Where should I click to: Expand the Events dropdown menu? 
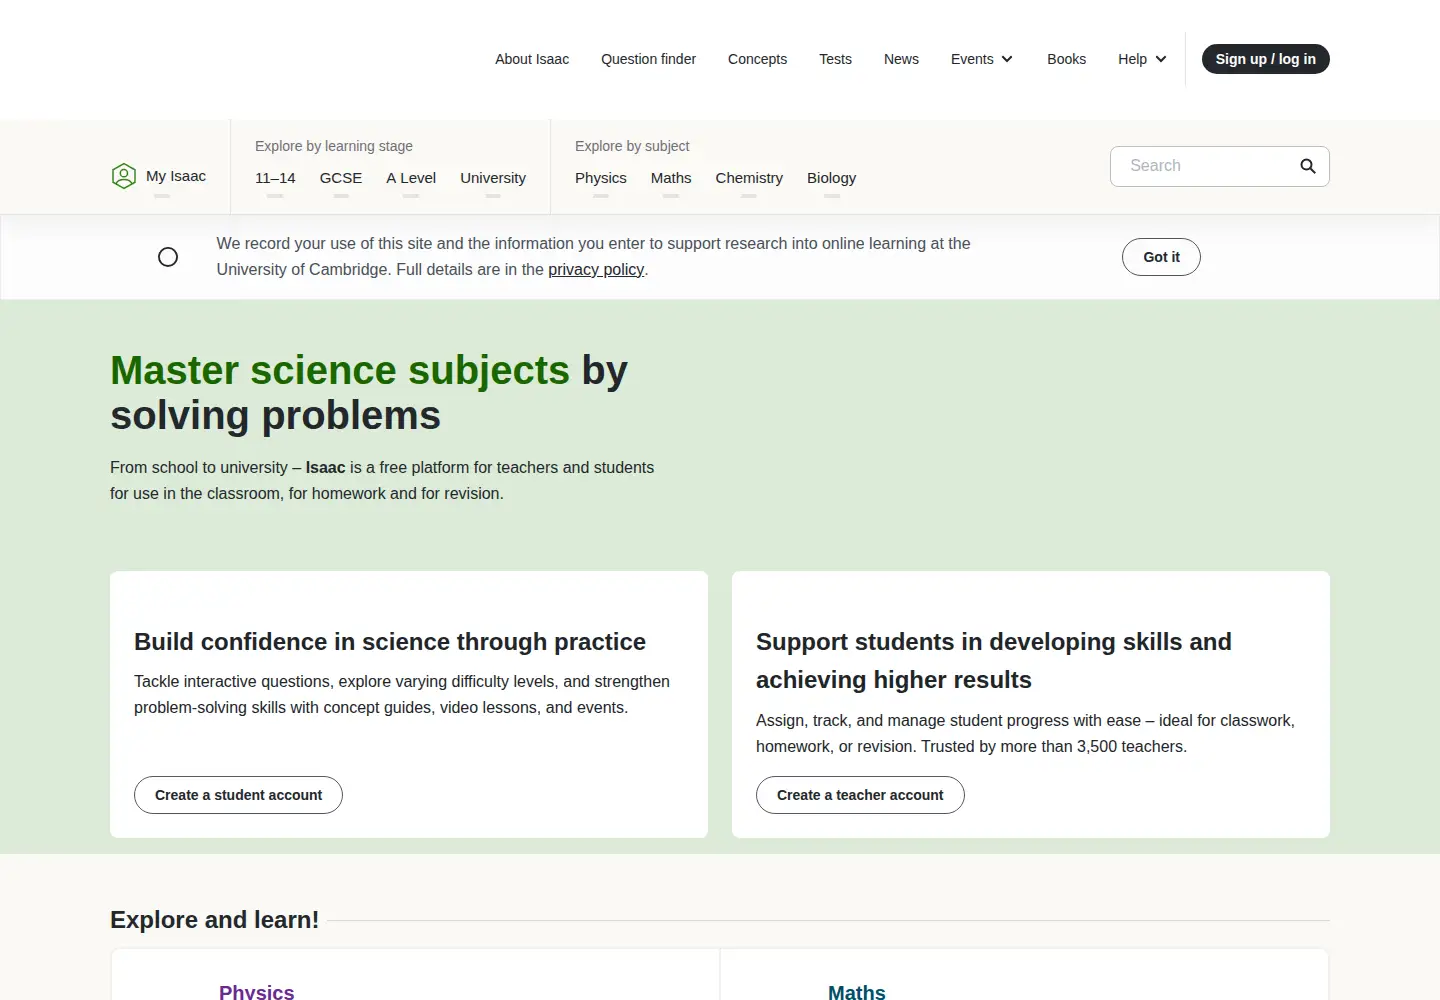tap(982, 59)
